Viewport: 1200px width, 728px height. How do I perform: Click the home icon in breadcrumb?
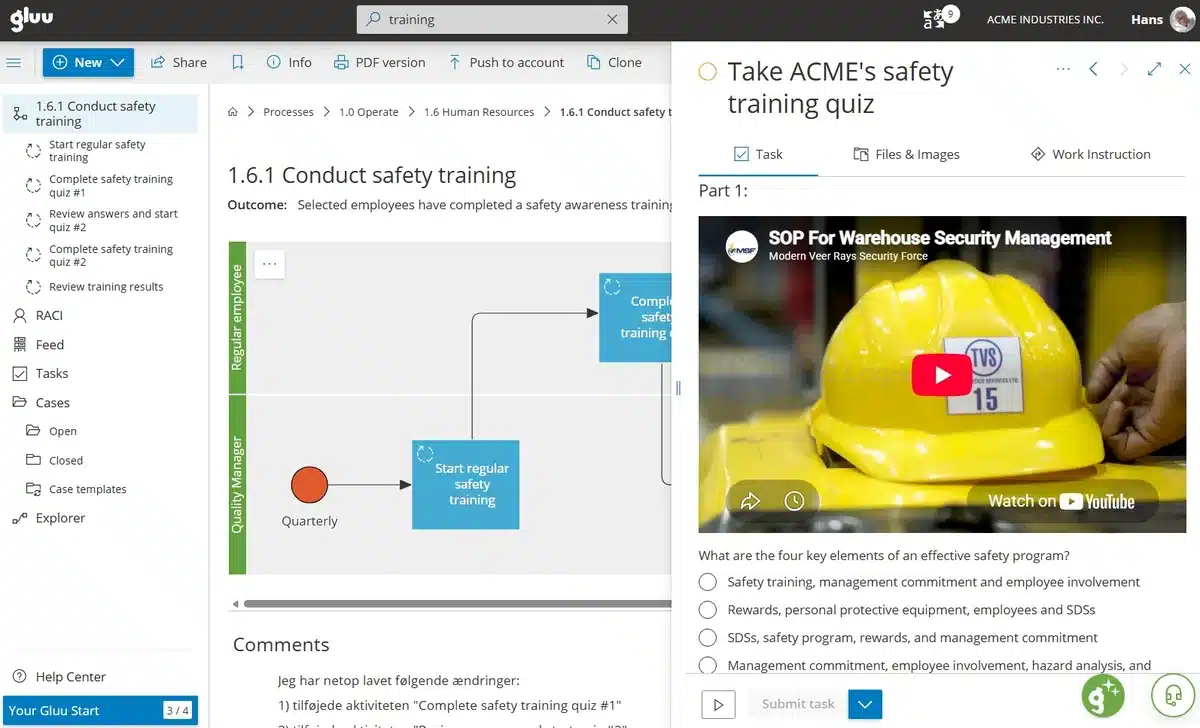(233, 112)
